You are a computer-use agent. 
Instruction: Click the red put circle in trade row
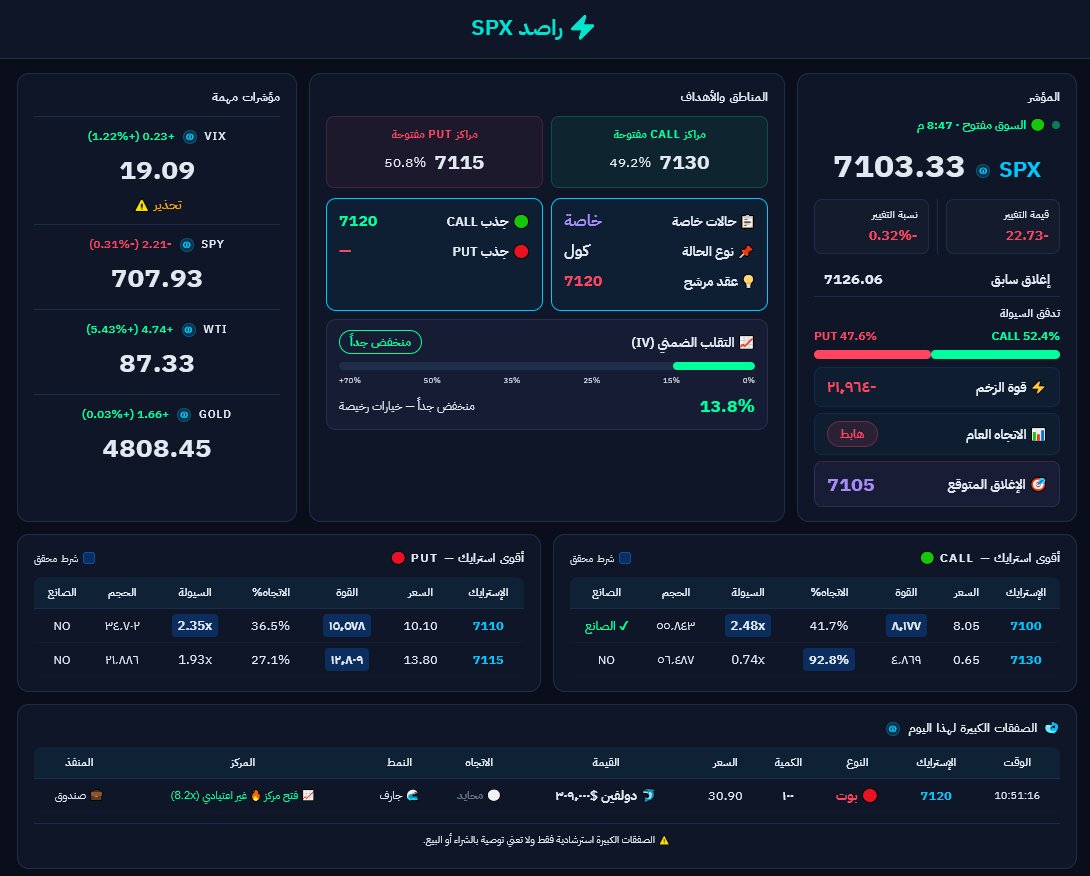pyautogui.click(x=870, y=796)
